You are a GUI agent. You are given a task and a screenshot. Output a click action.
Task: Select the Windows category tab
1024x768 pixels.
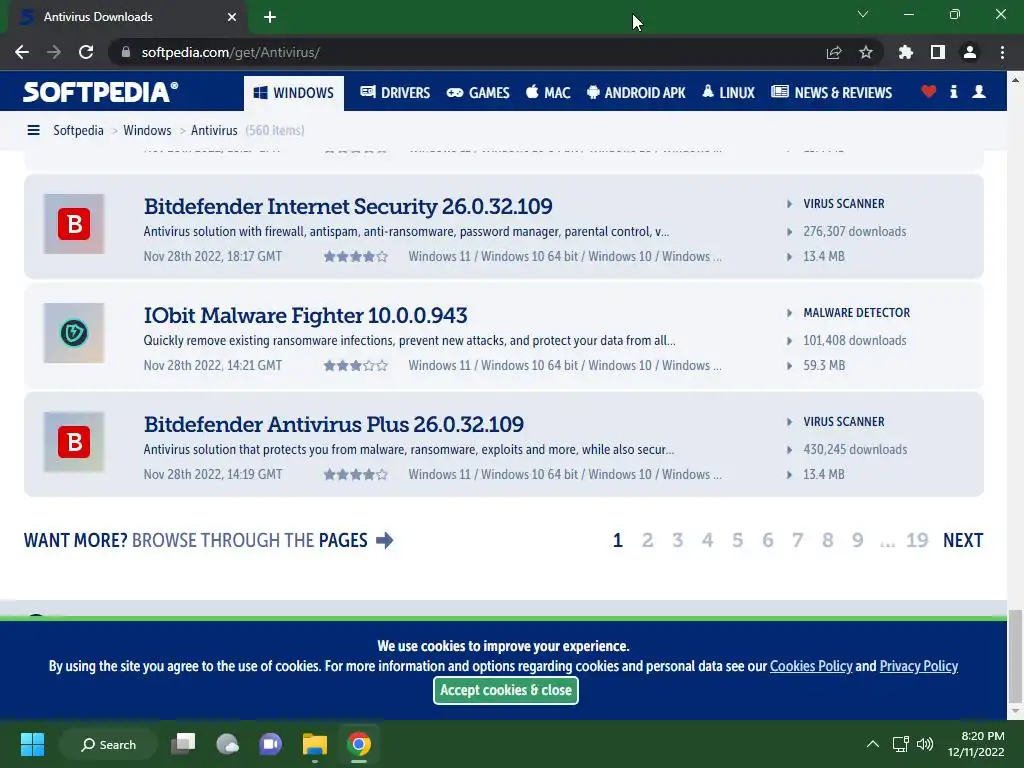(294, 93)
